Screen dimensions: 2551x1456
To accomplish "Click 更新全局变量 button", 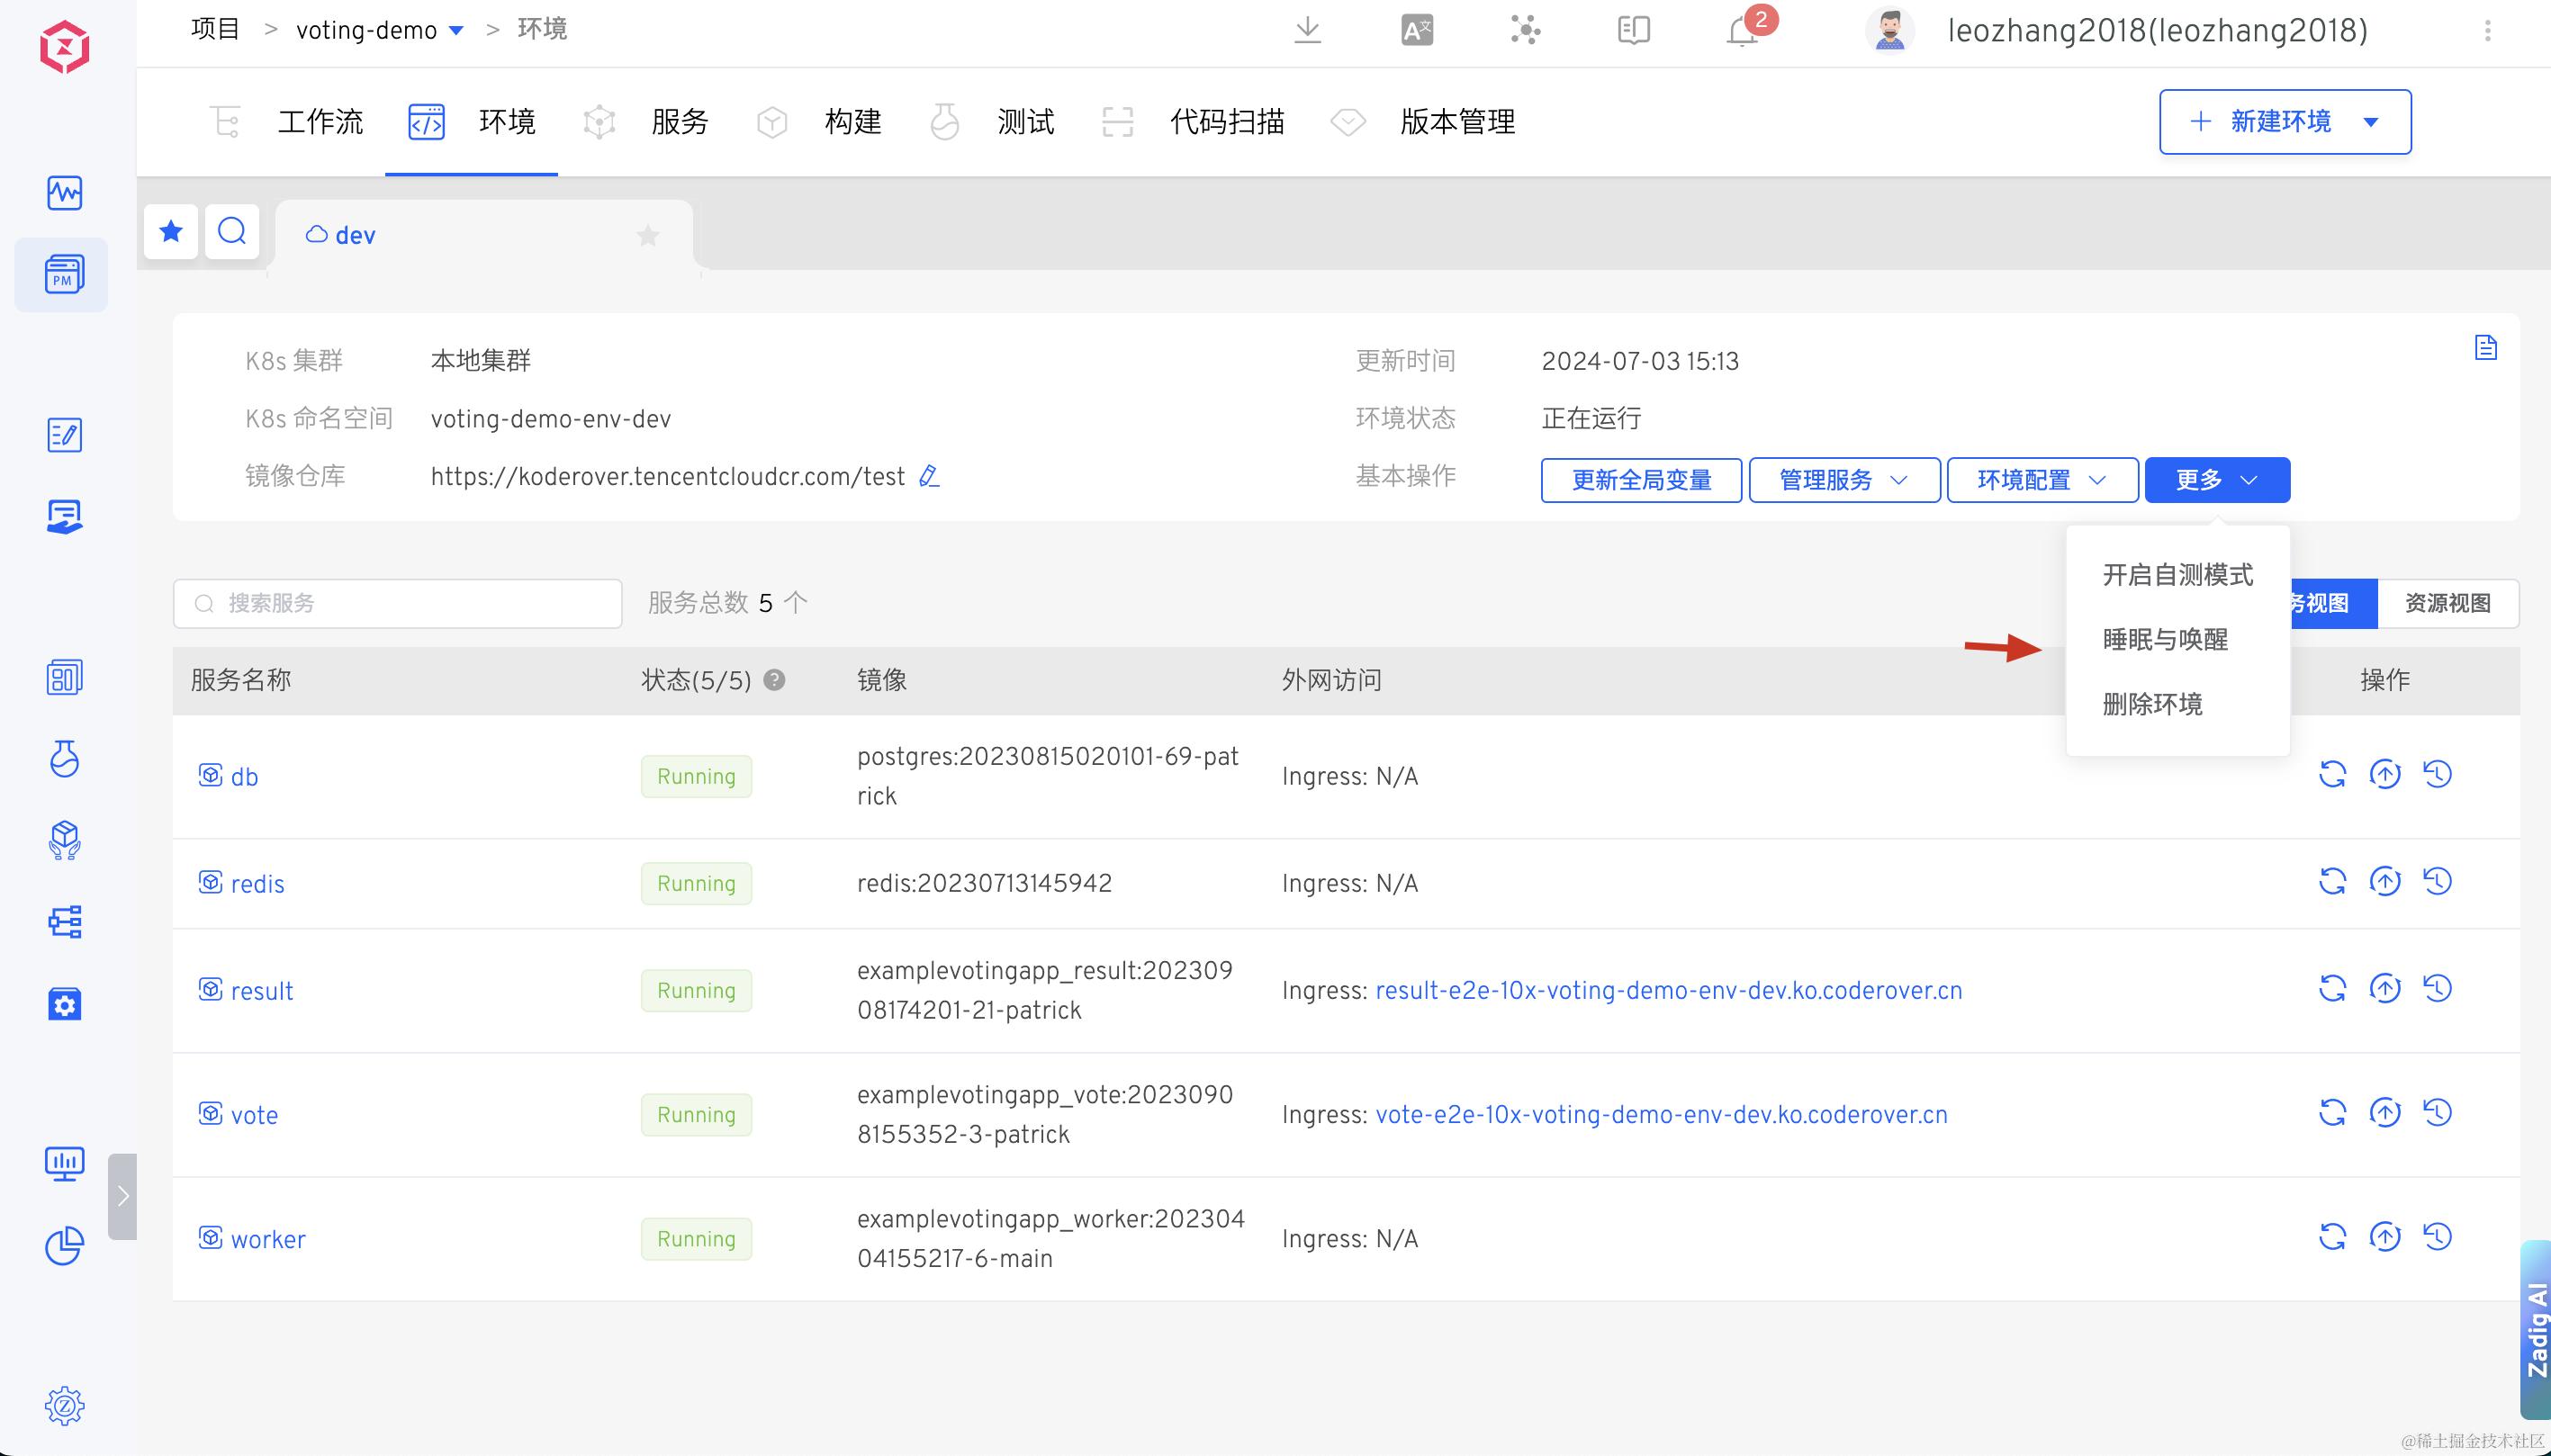I will pos(1640,480).
